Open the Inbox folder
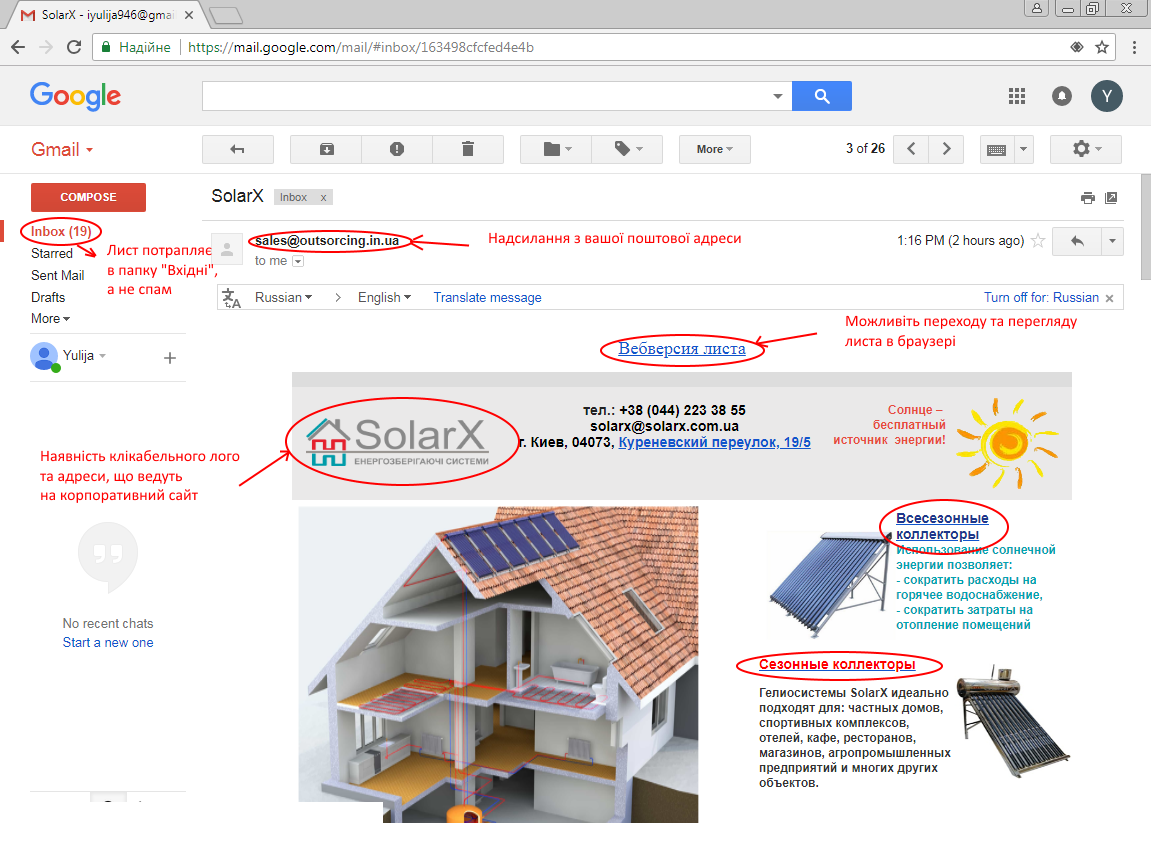Screen dimensions: 1152x864 (61, 231)
